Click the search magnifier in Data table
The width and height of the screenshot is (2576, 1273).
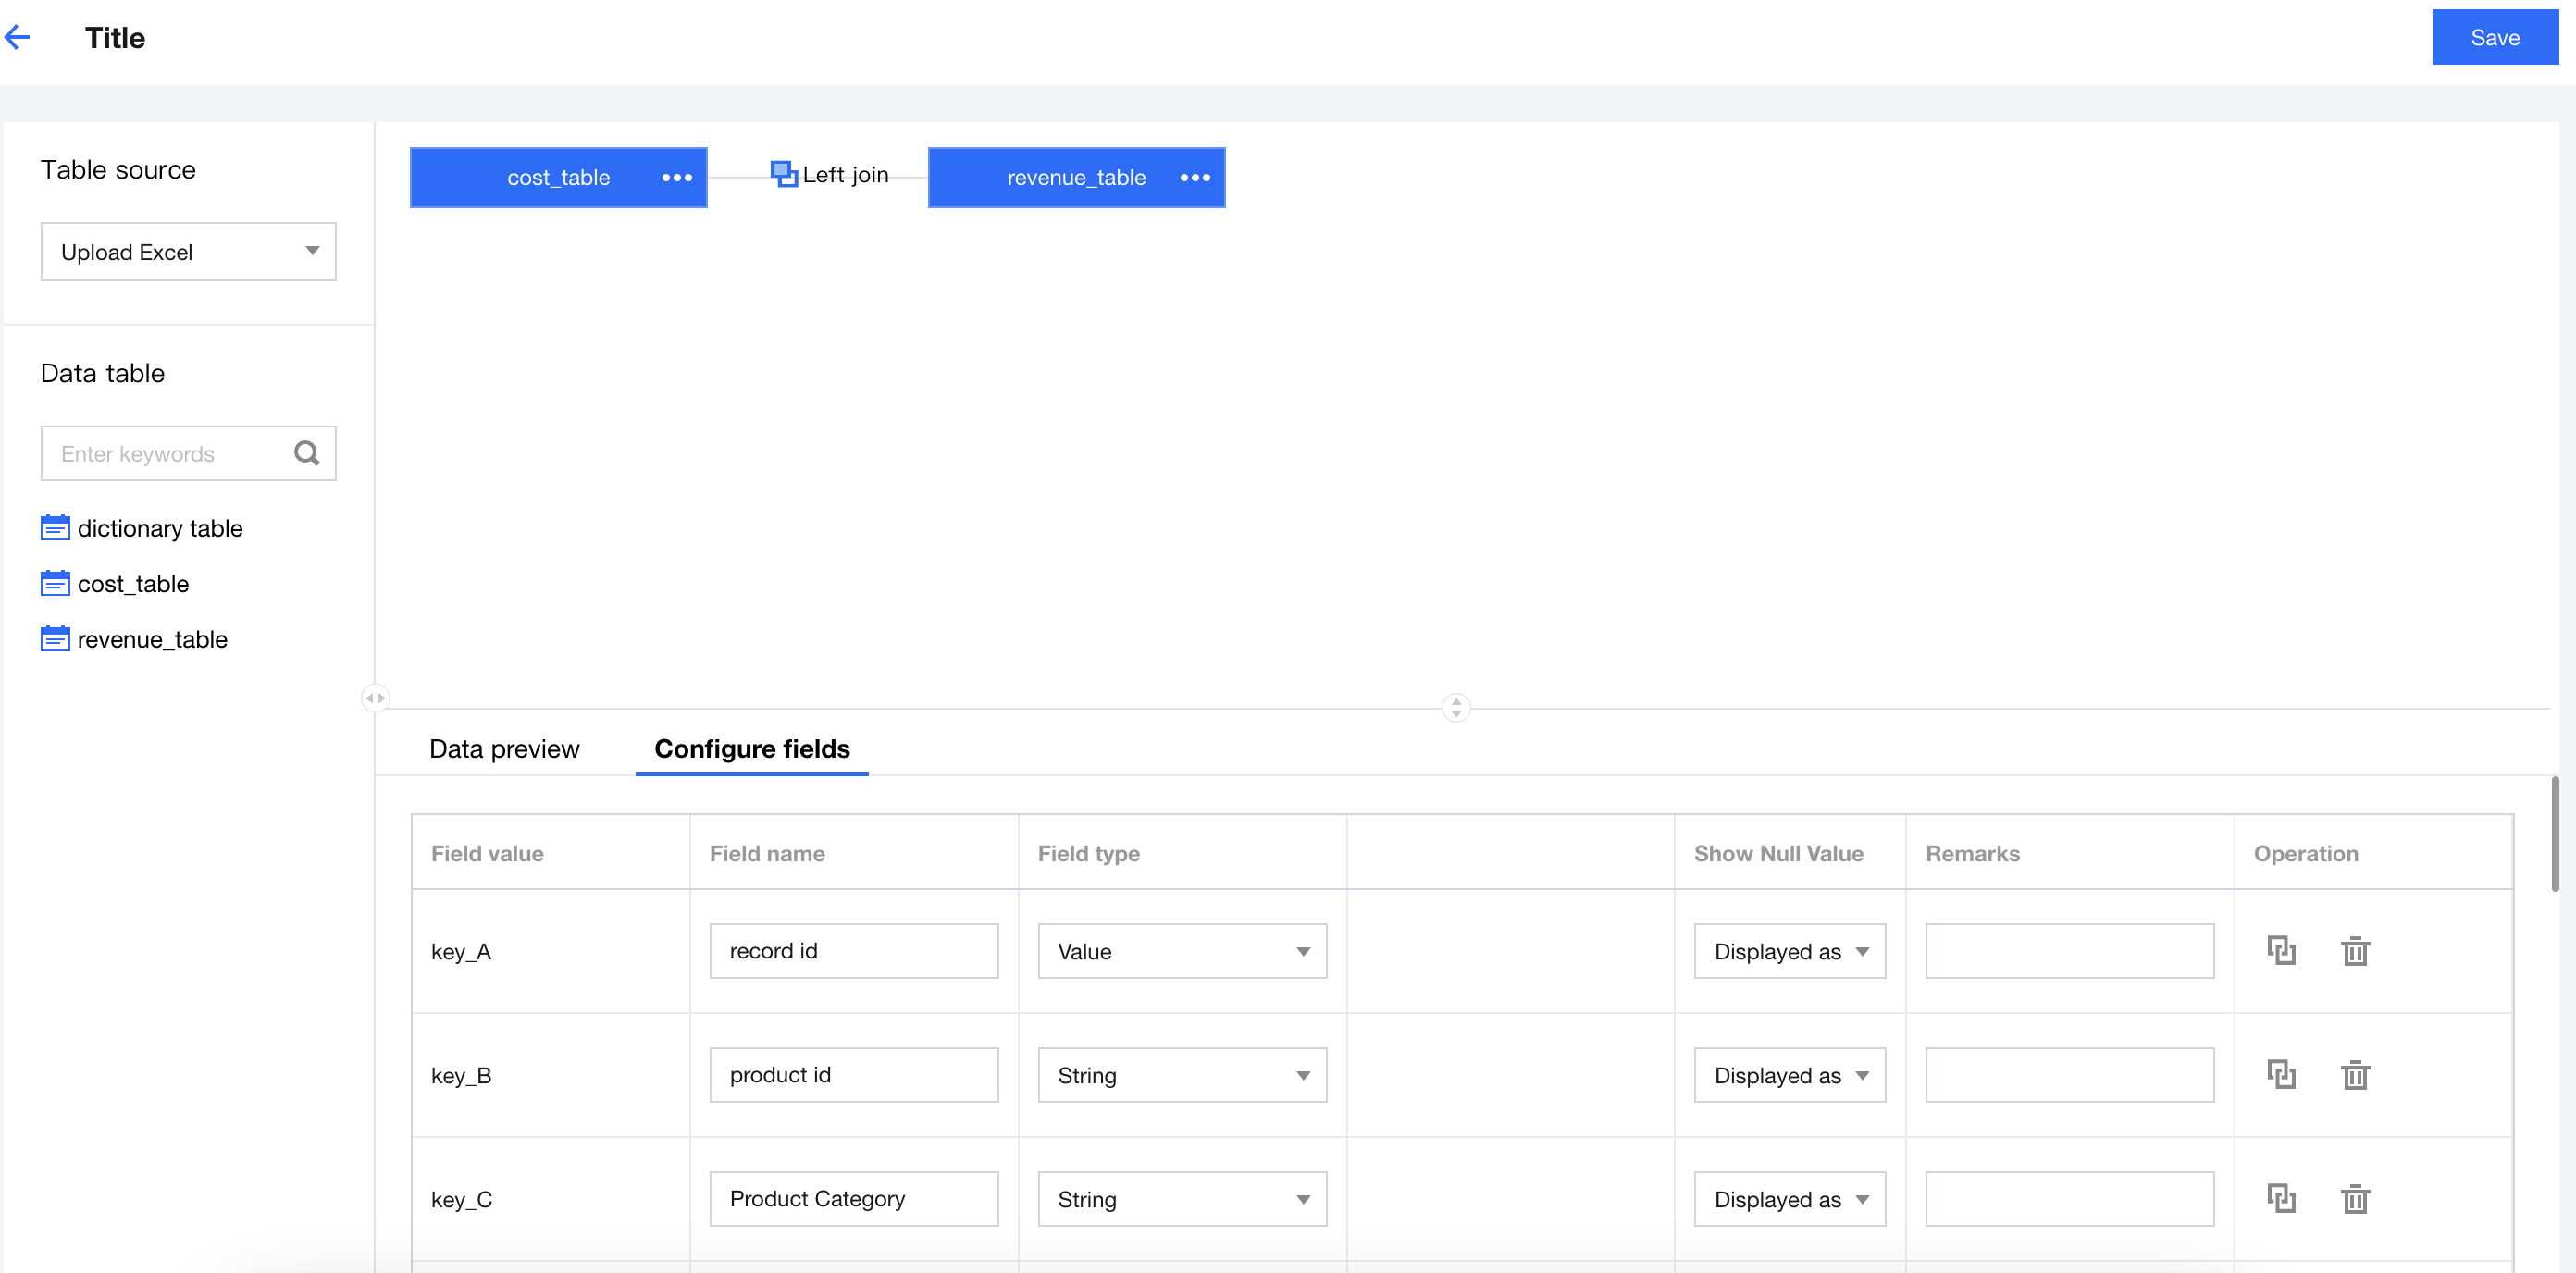(x=307, y=454)
